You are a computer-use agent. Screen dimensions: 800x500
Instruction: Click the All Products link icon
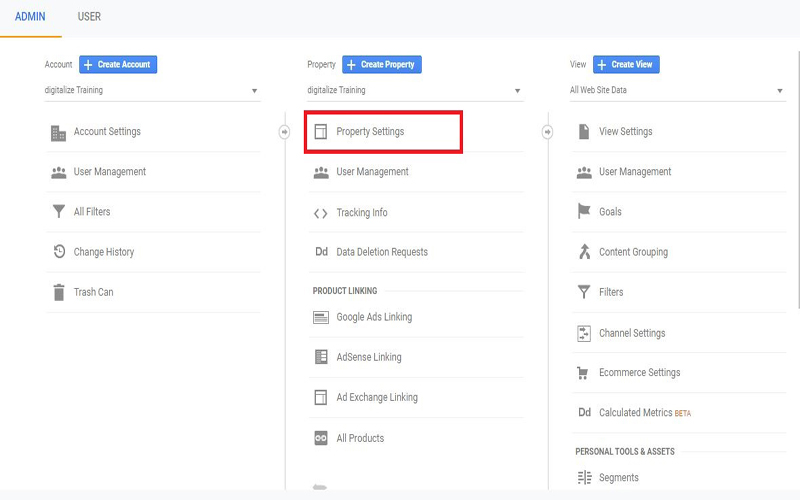(x=320, y=438)
